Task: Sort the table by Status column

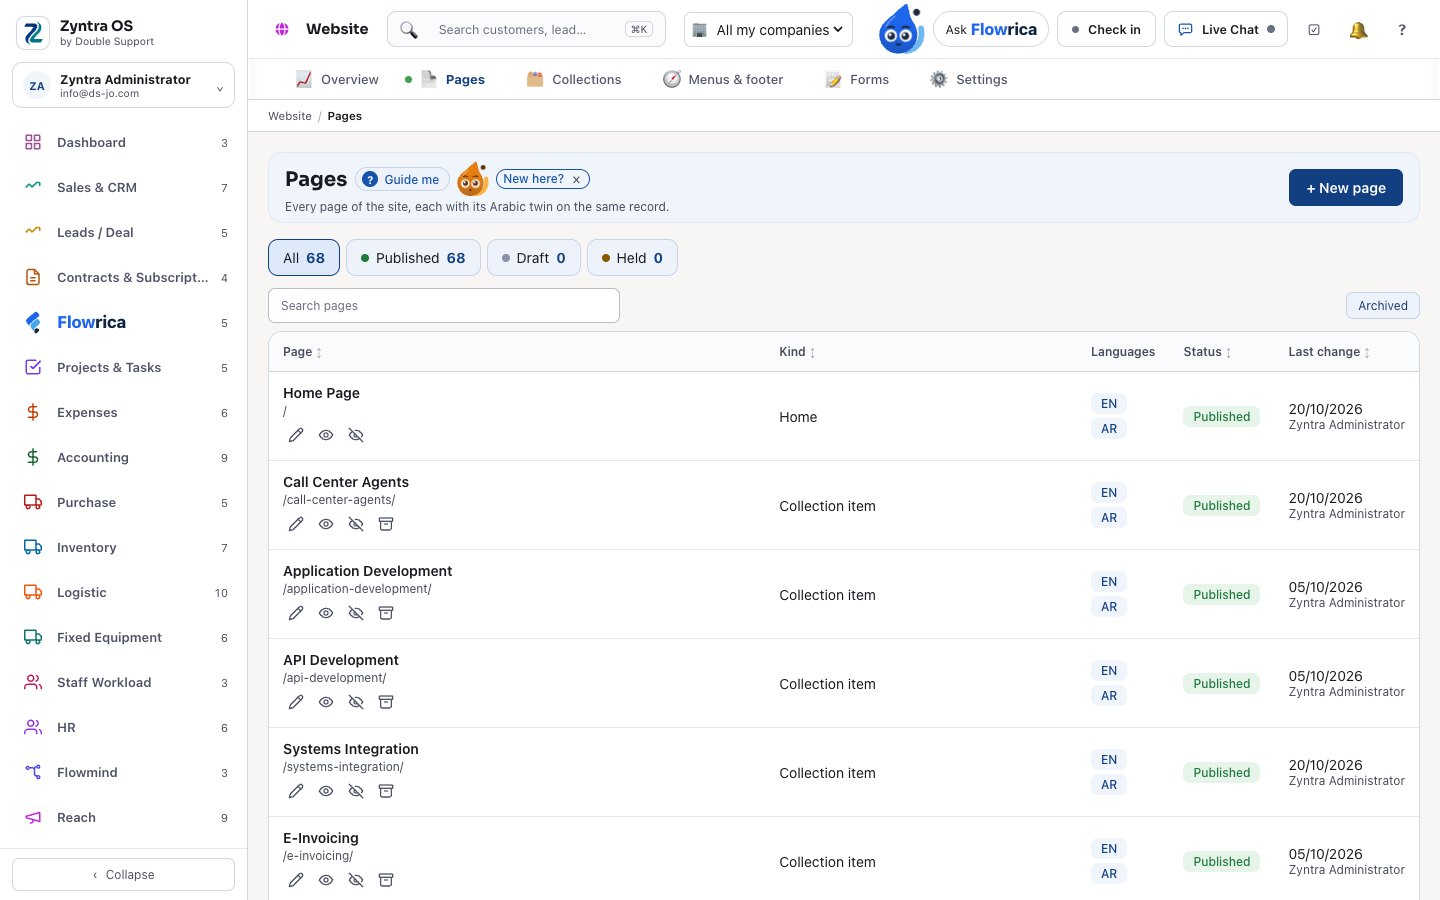Action: (1207, 352)
